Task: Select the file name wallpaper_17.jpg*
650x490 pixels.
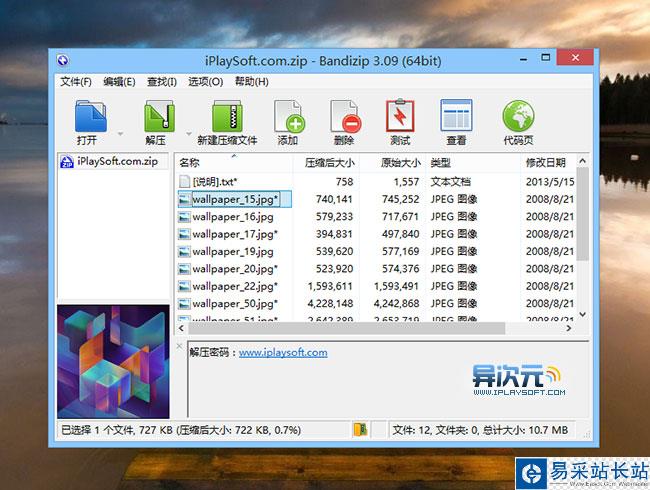Action: tap(235, 234)
